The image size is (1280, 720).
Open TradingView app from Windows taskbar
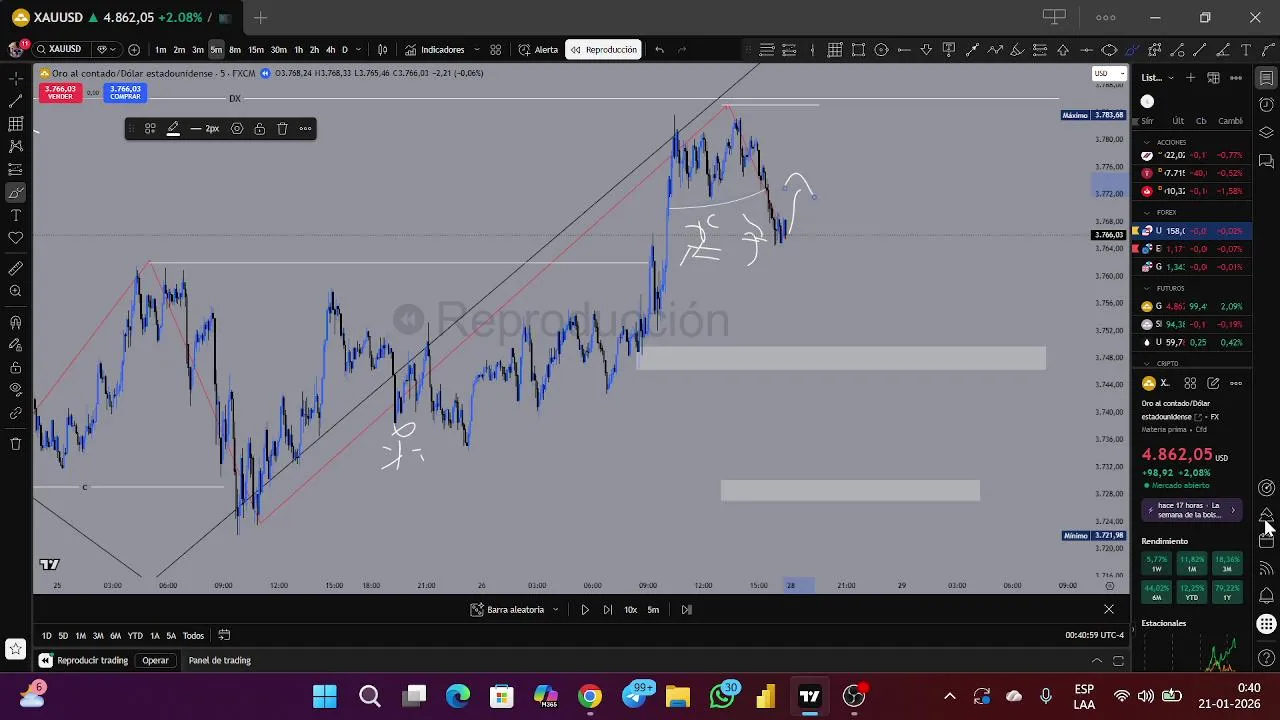pyautogui.click(x=810, y=696)
